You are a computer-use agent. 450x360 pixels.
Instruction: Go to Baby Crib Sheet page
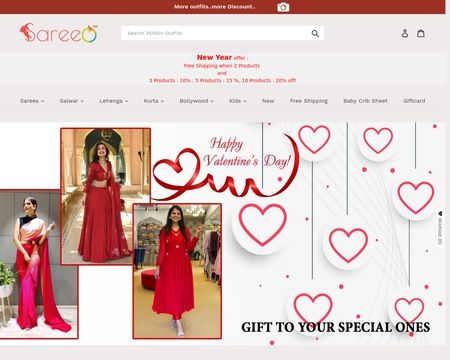pos(365,101)
